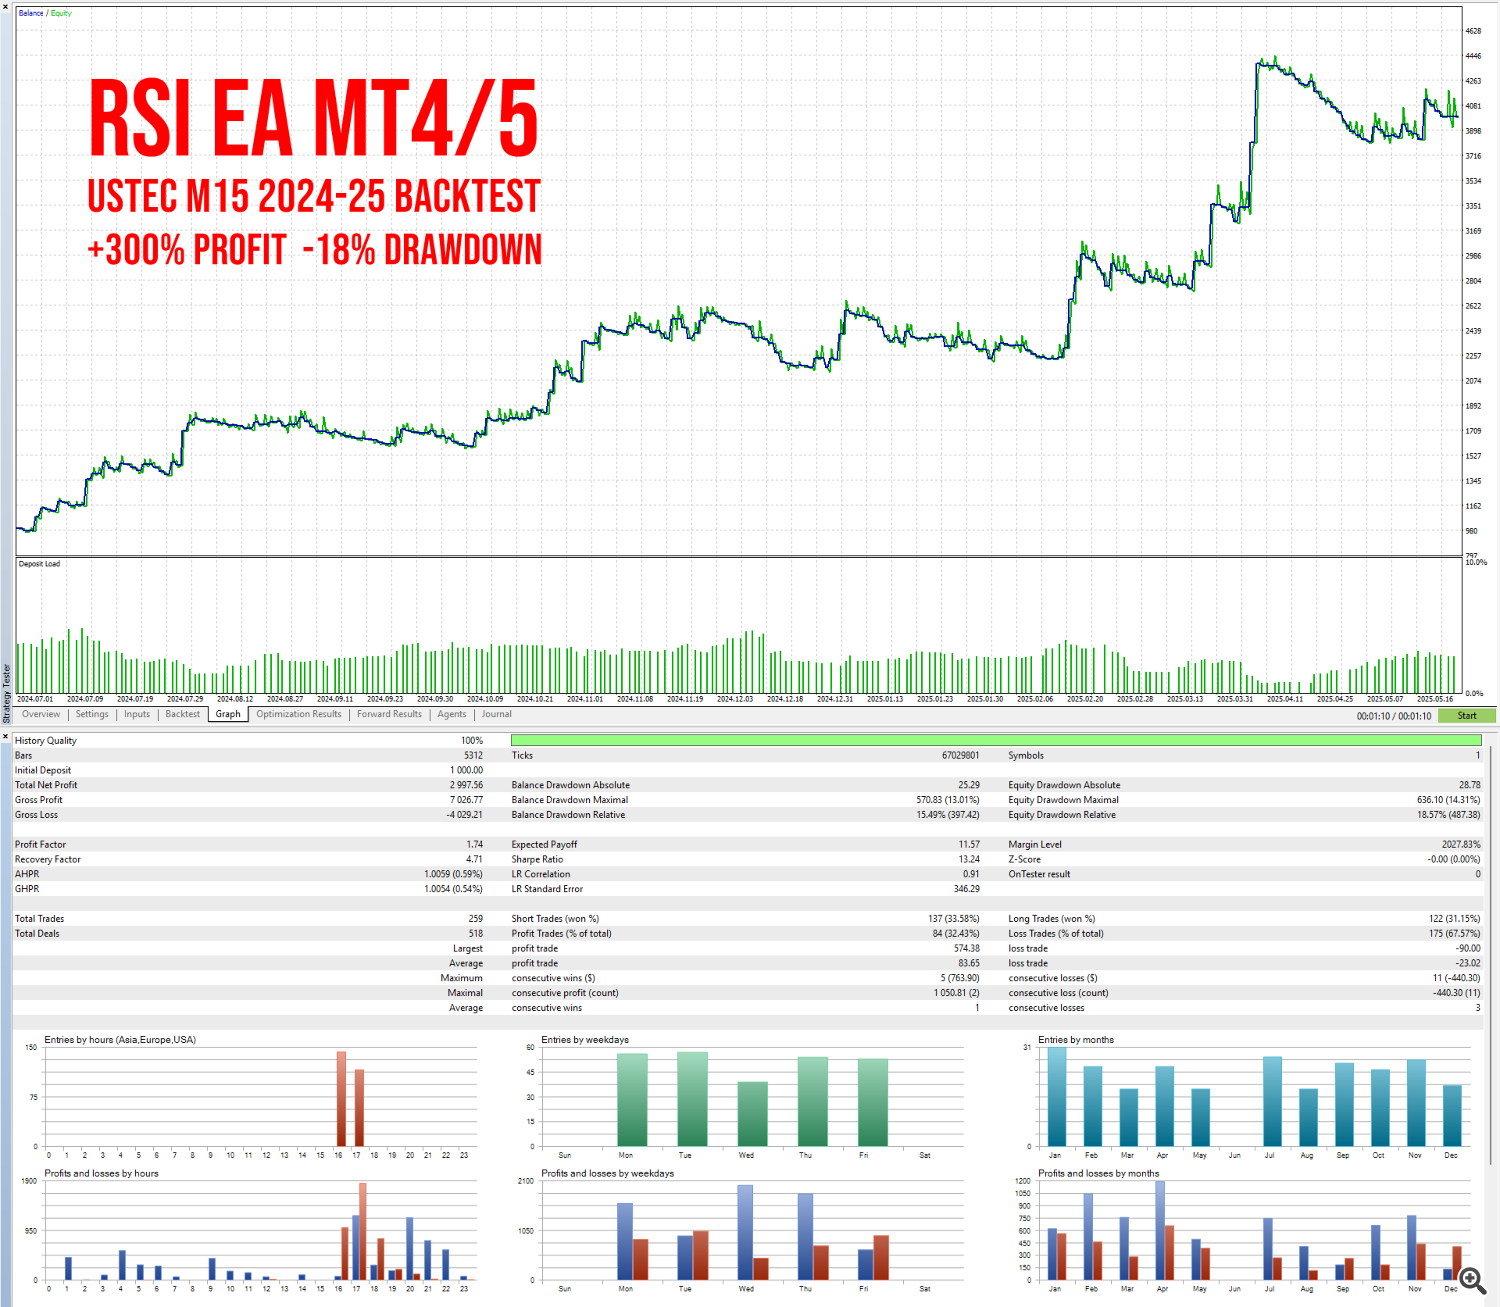Image resolution: width=1500 pixels, height=1307 pixels.
Task: Select Loss Trades value 175 (67.57%)
Action: [1455, 933]
